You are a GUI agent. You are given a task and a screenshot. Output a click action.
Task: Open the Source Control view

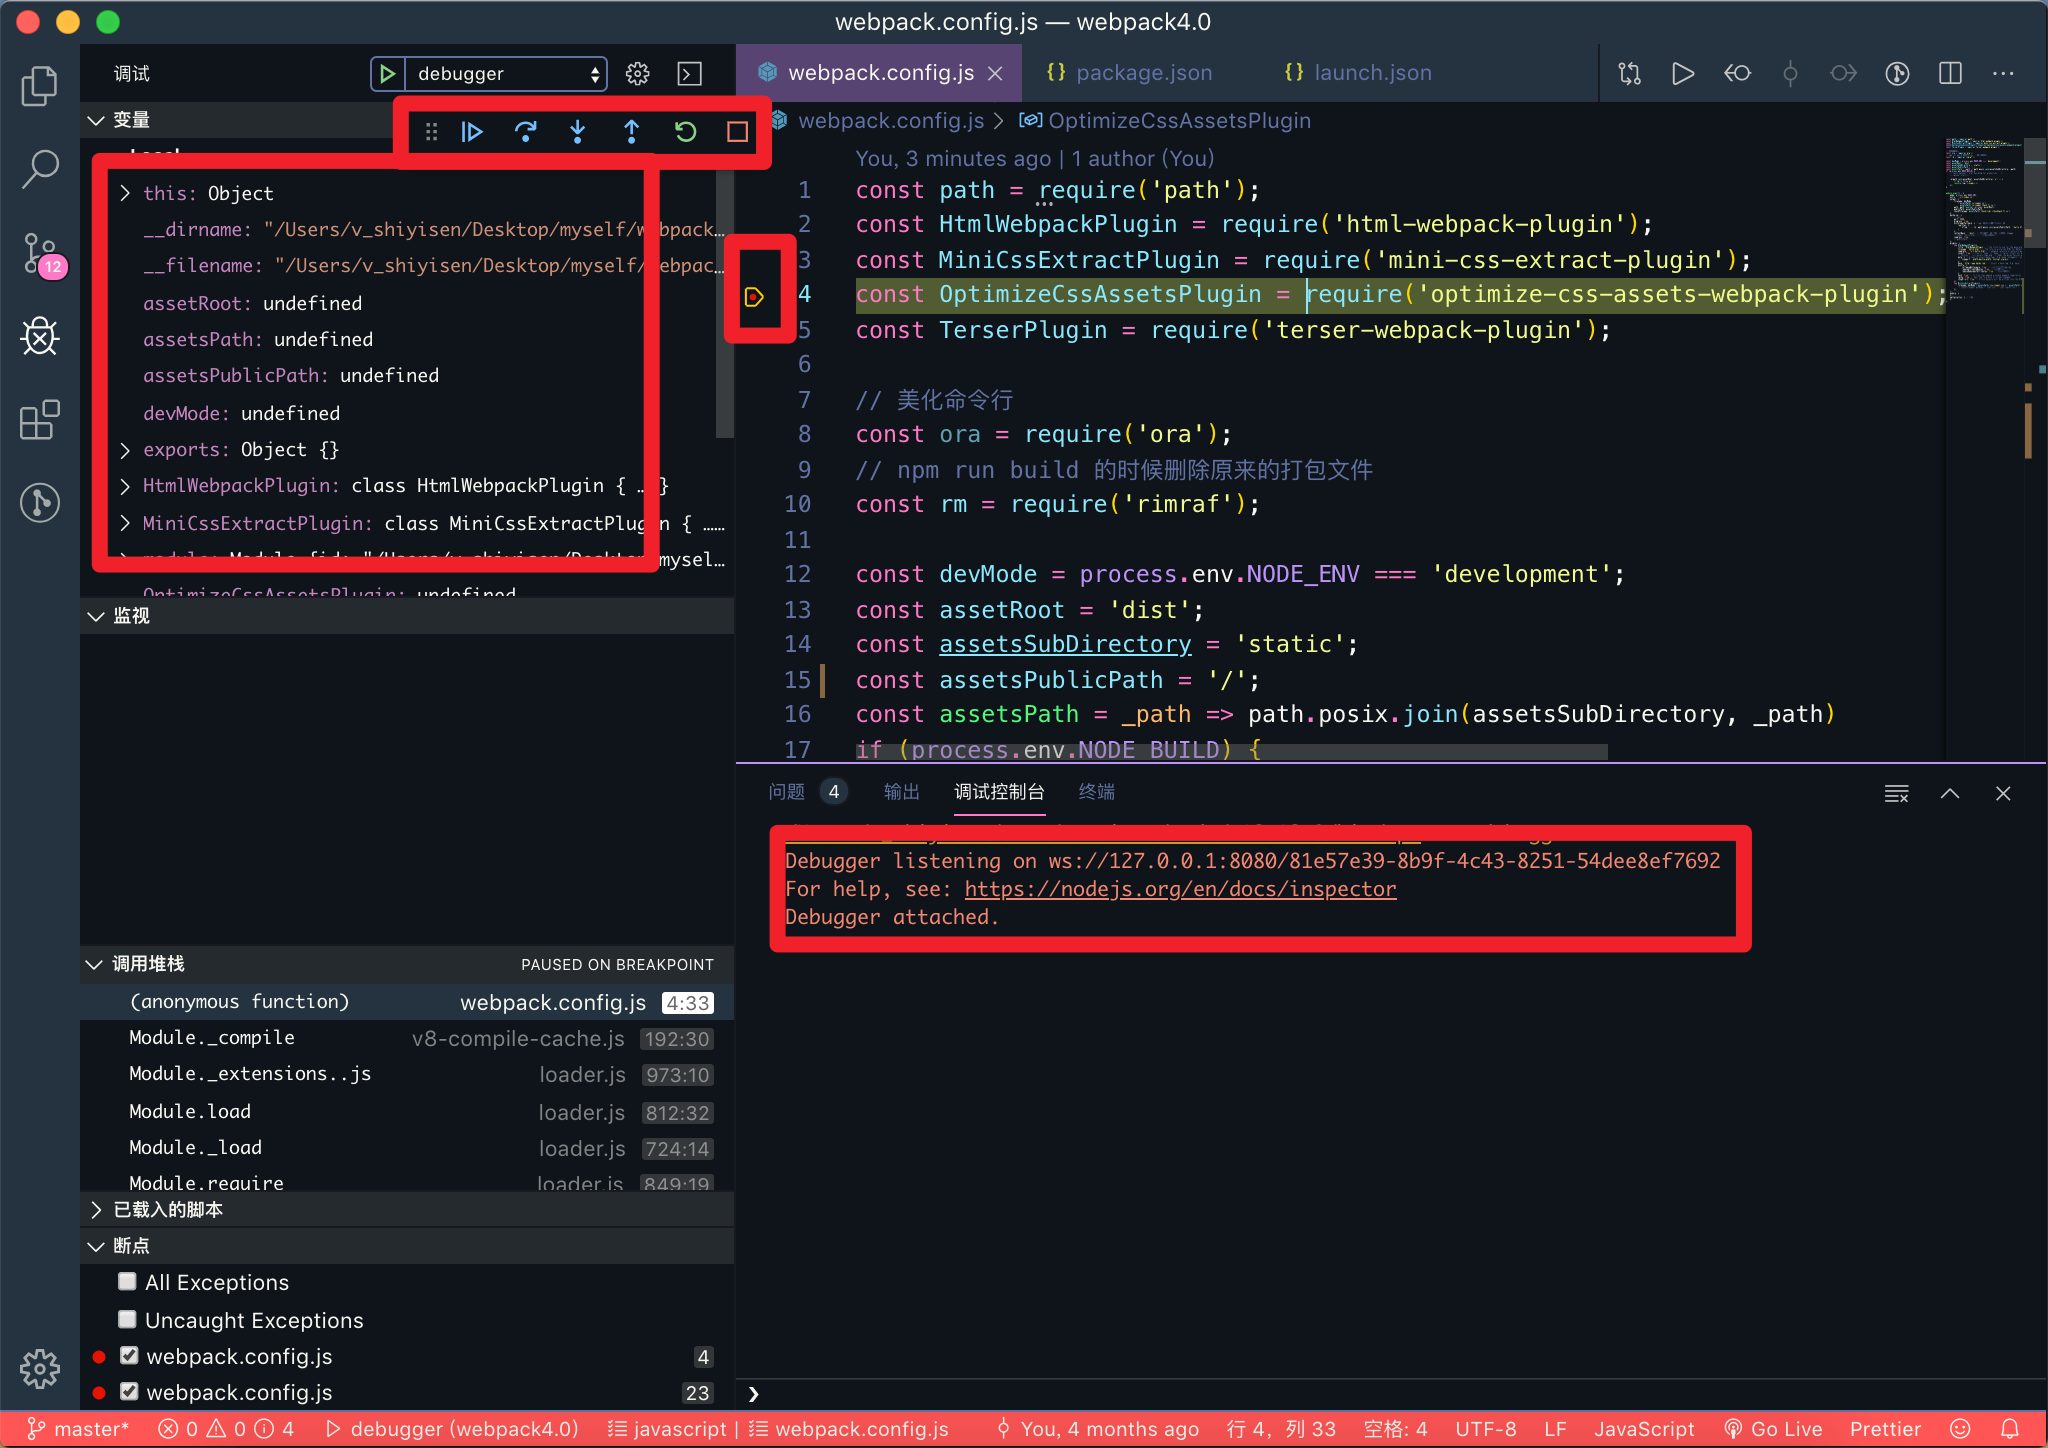click(39, 253)
